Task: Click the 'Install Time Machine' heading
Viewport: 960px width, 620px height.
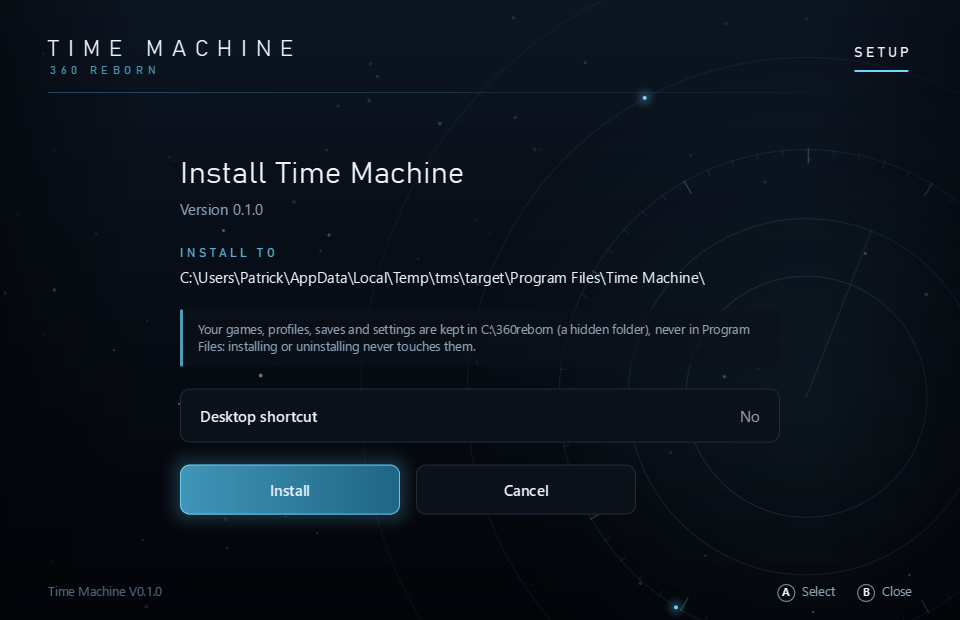Action: click(x=321, y=173)
